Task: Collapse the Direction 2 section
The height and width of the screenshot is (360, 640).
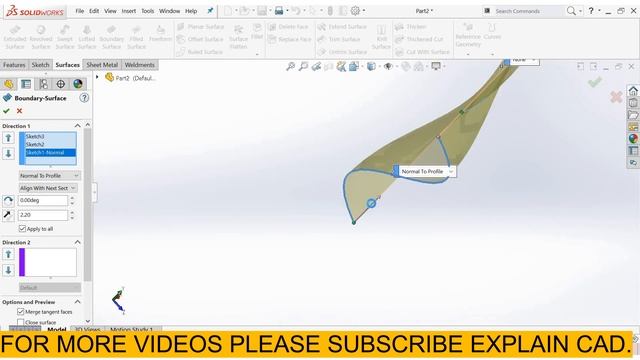Action: click(77, 242)
